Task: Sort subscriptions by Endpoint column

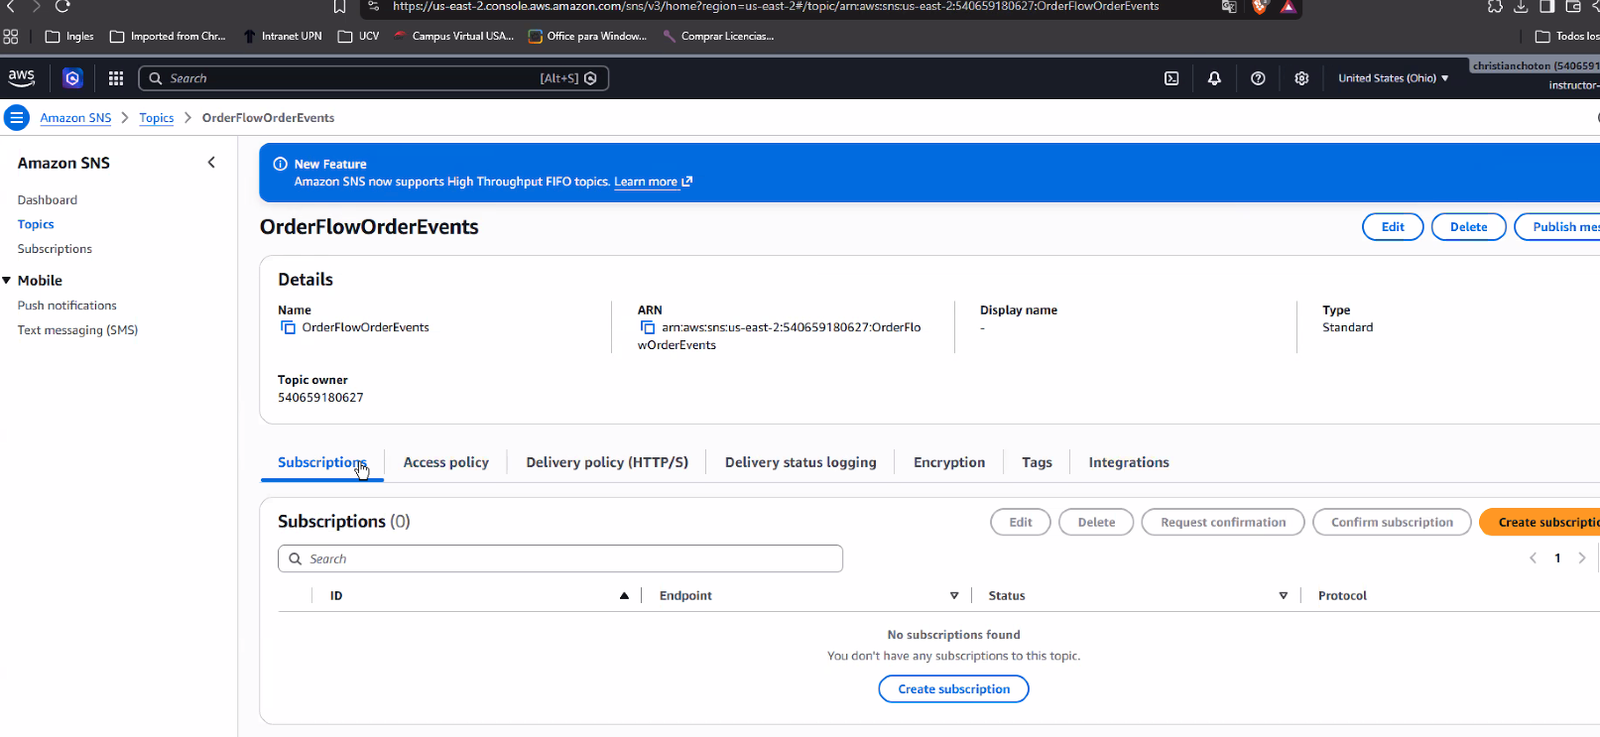Action: (x=954, y=595)
